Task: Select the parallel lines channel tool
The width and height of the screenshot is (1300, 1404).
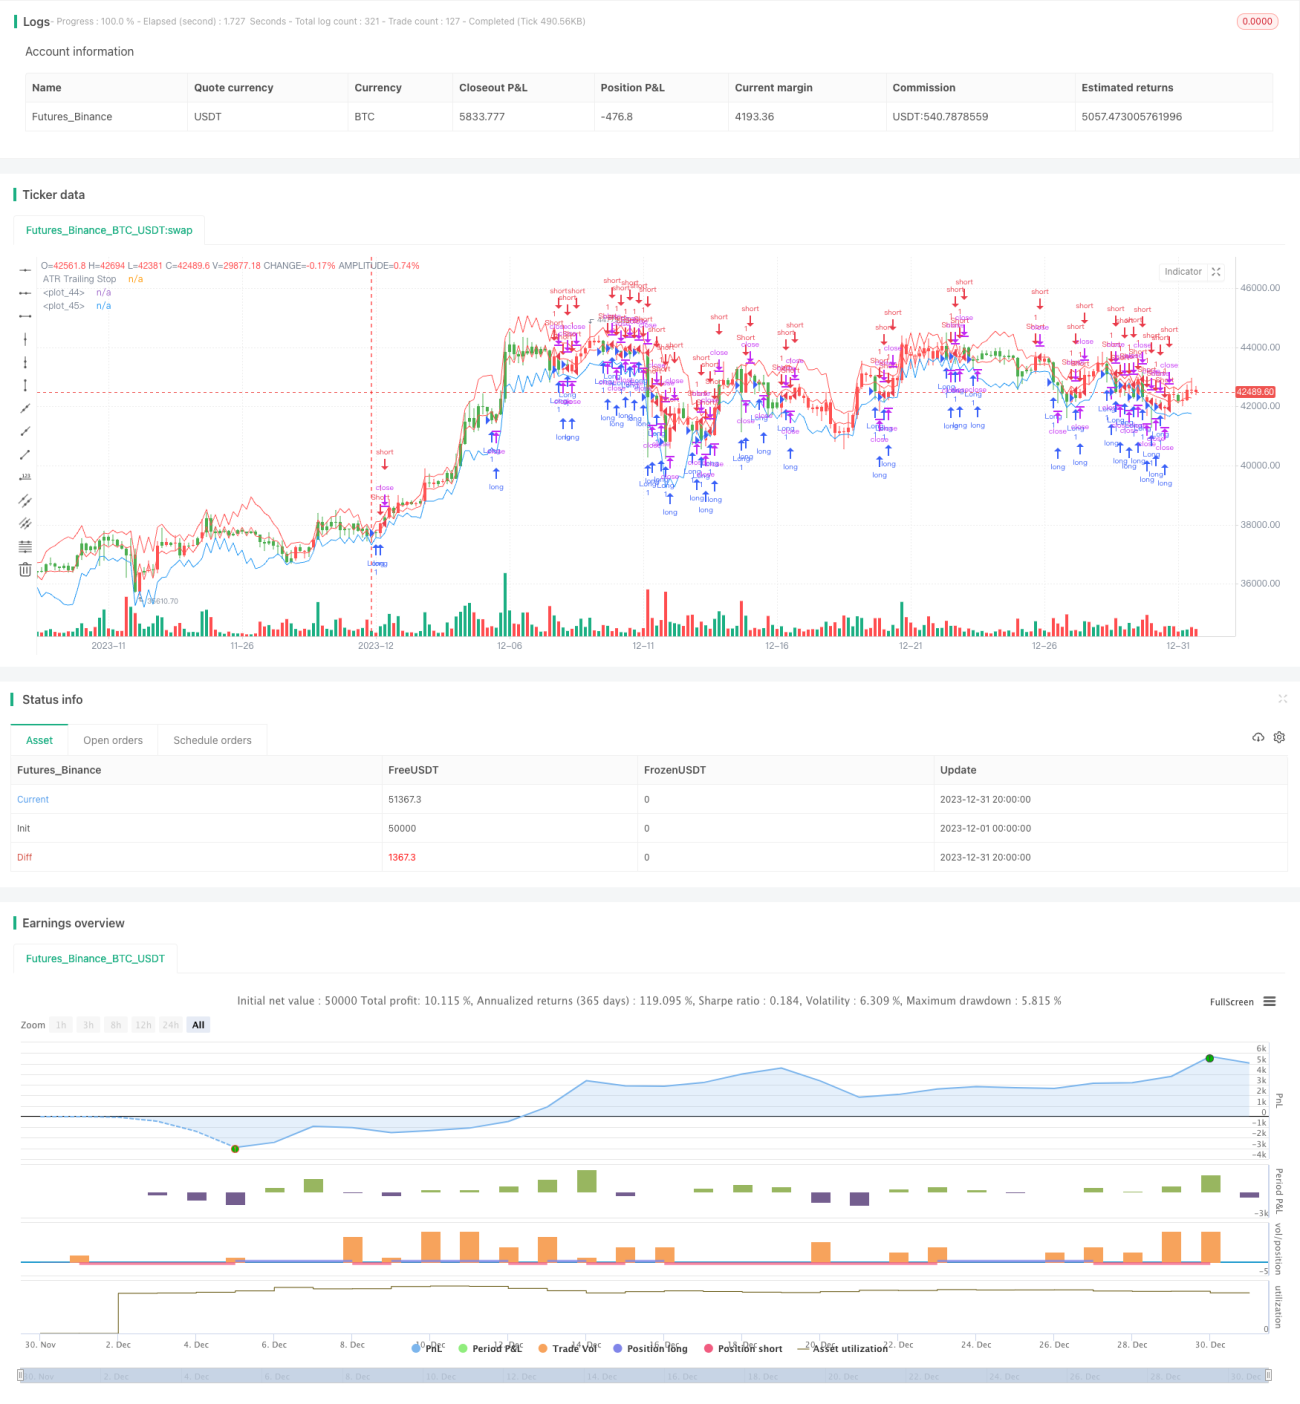Action: [25, 500]
